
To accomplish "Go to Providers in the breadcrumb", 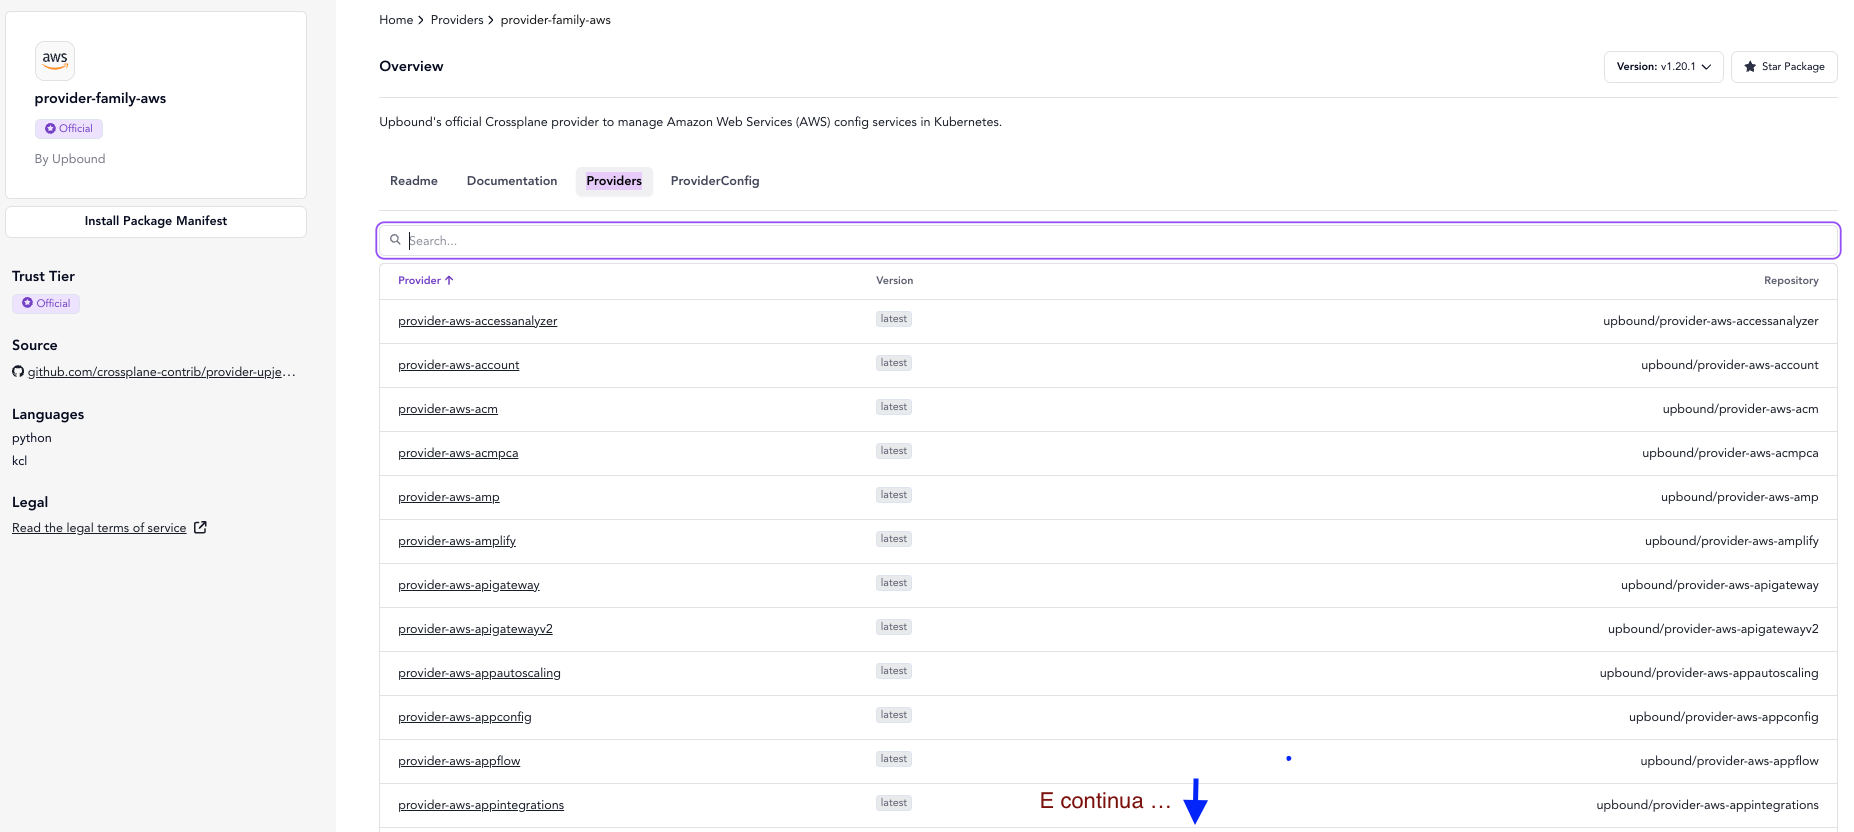I will tap(457, 20).
